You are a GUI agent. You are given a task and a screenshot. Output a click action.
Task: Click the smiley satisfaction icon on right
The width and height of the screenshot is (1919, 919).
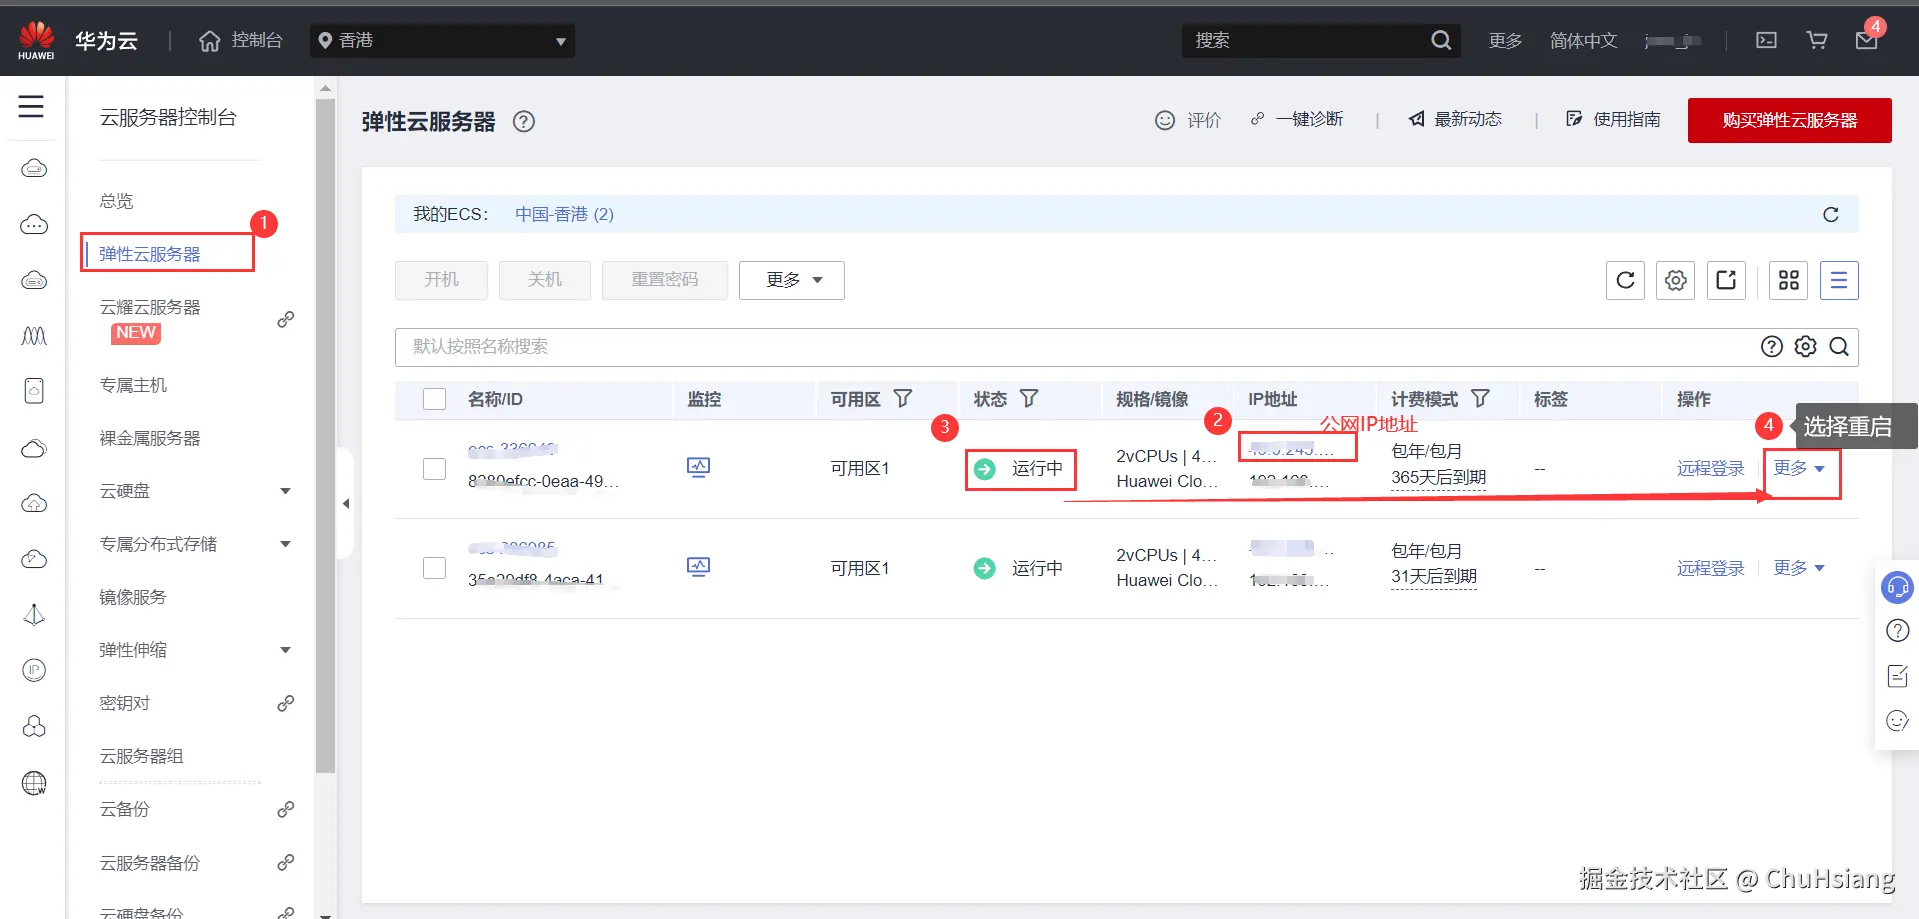click(x=1897, y=721)
